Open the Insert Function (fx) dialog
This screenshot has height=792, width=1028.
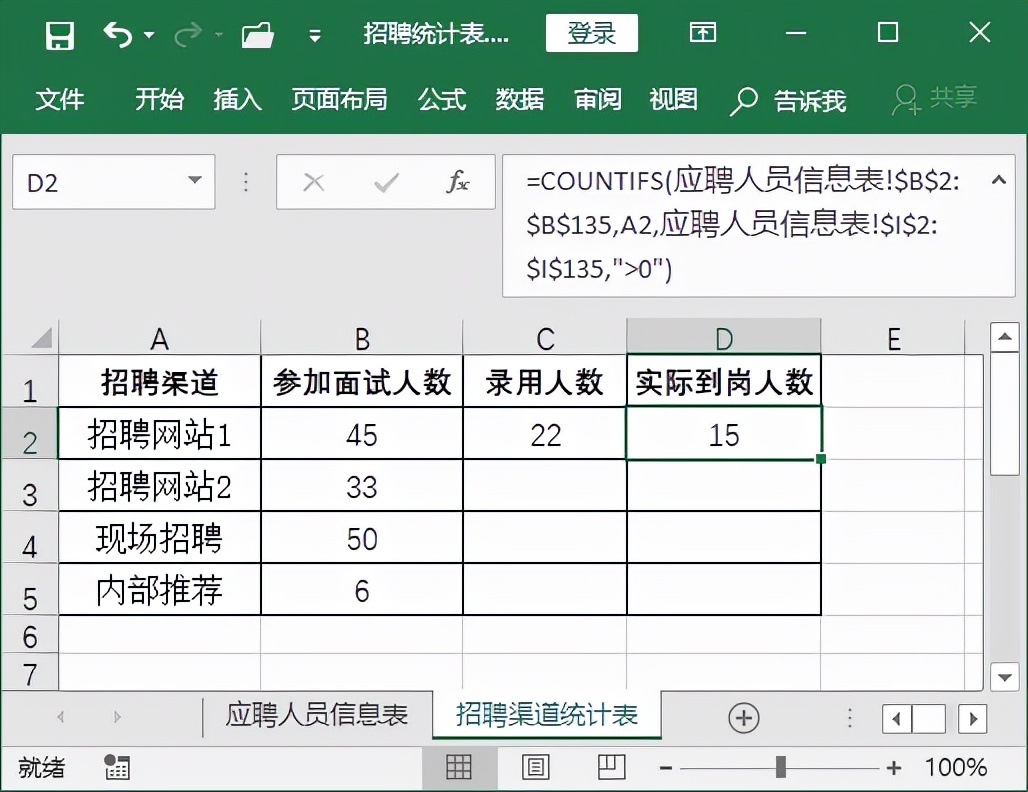[459, 182]
